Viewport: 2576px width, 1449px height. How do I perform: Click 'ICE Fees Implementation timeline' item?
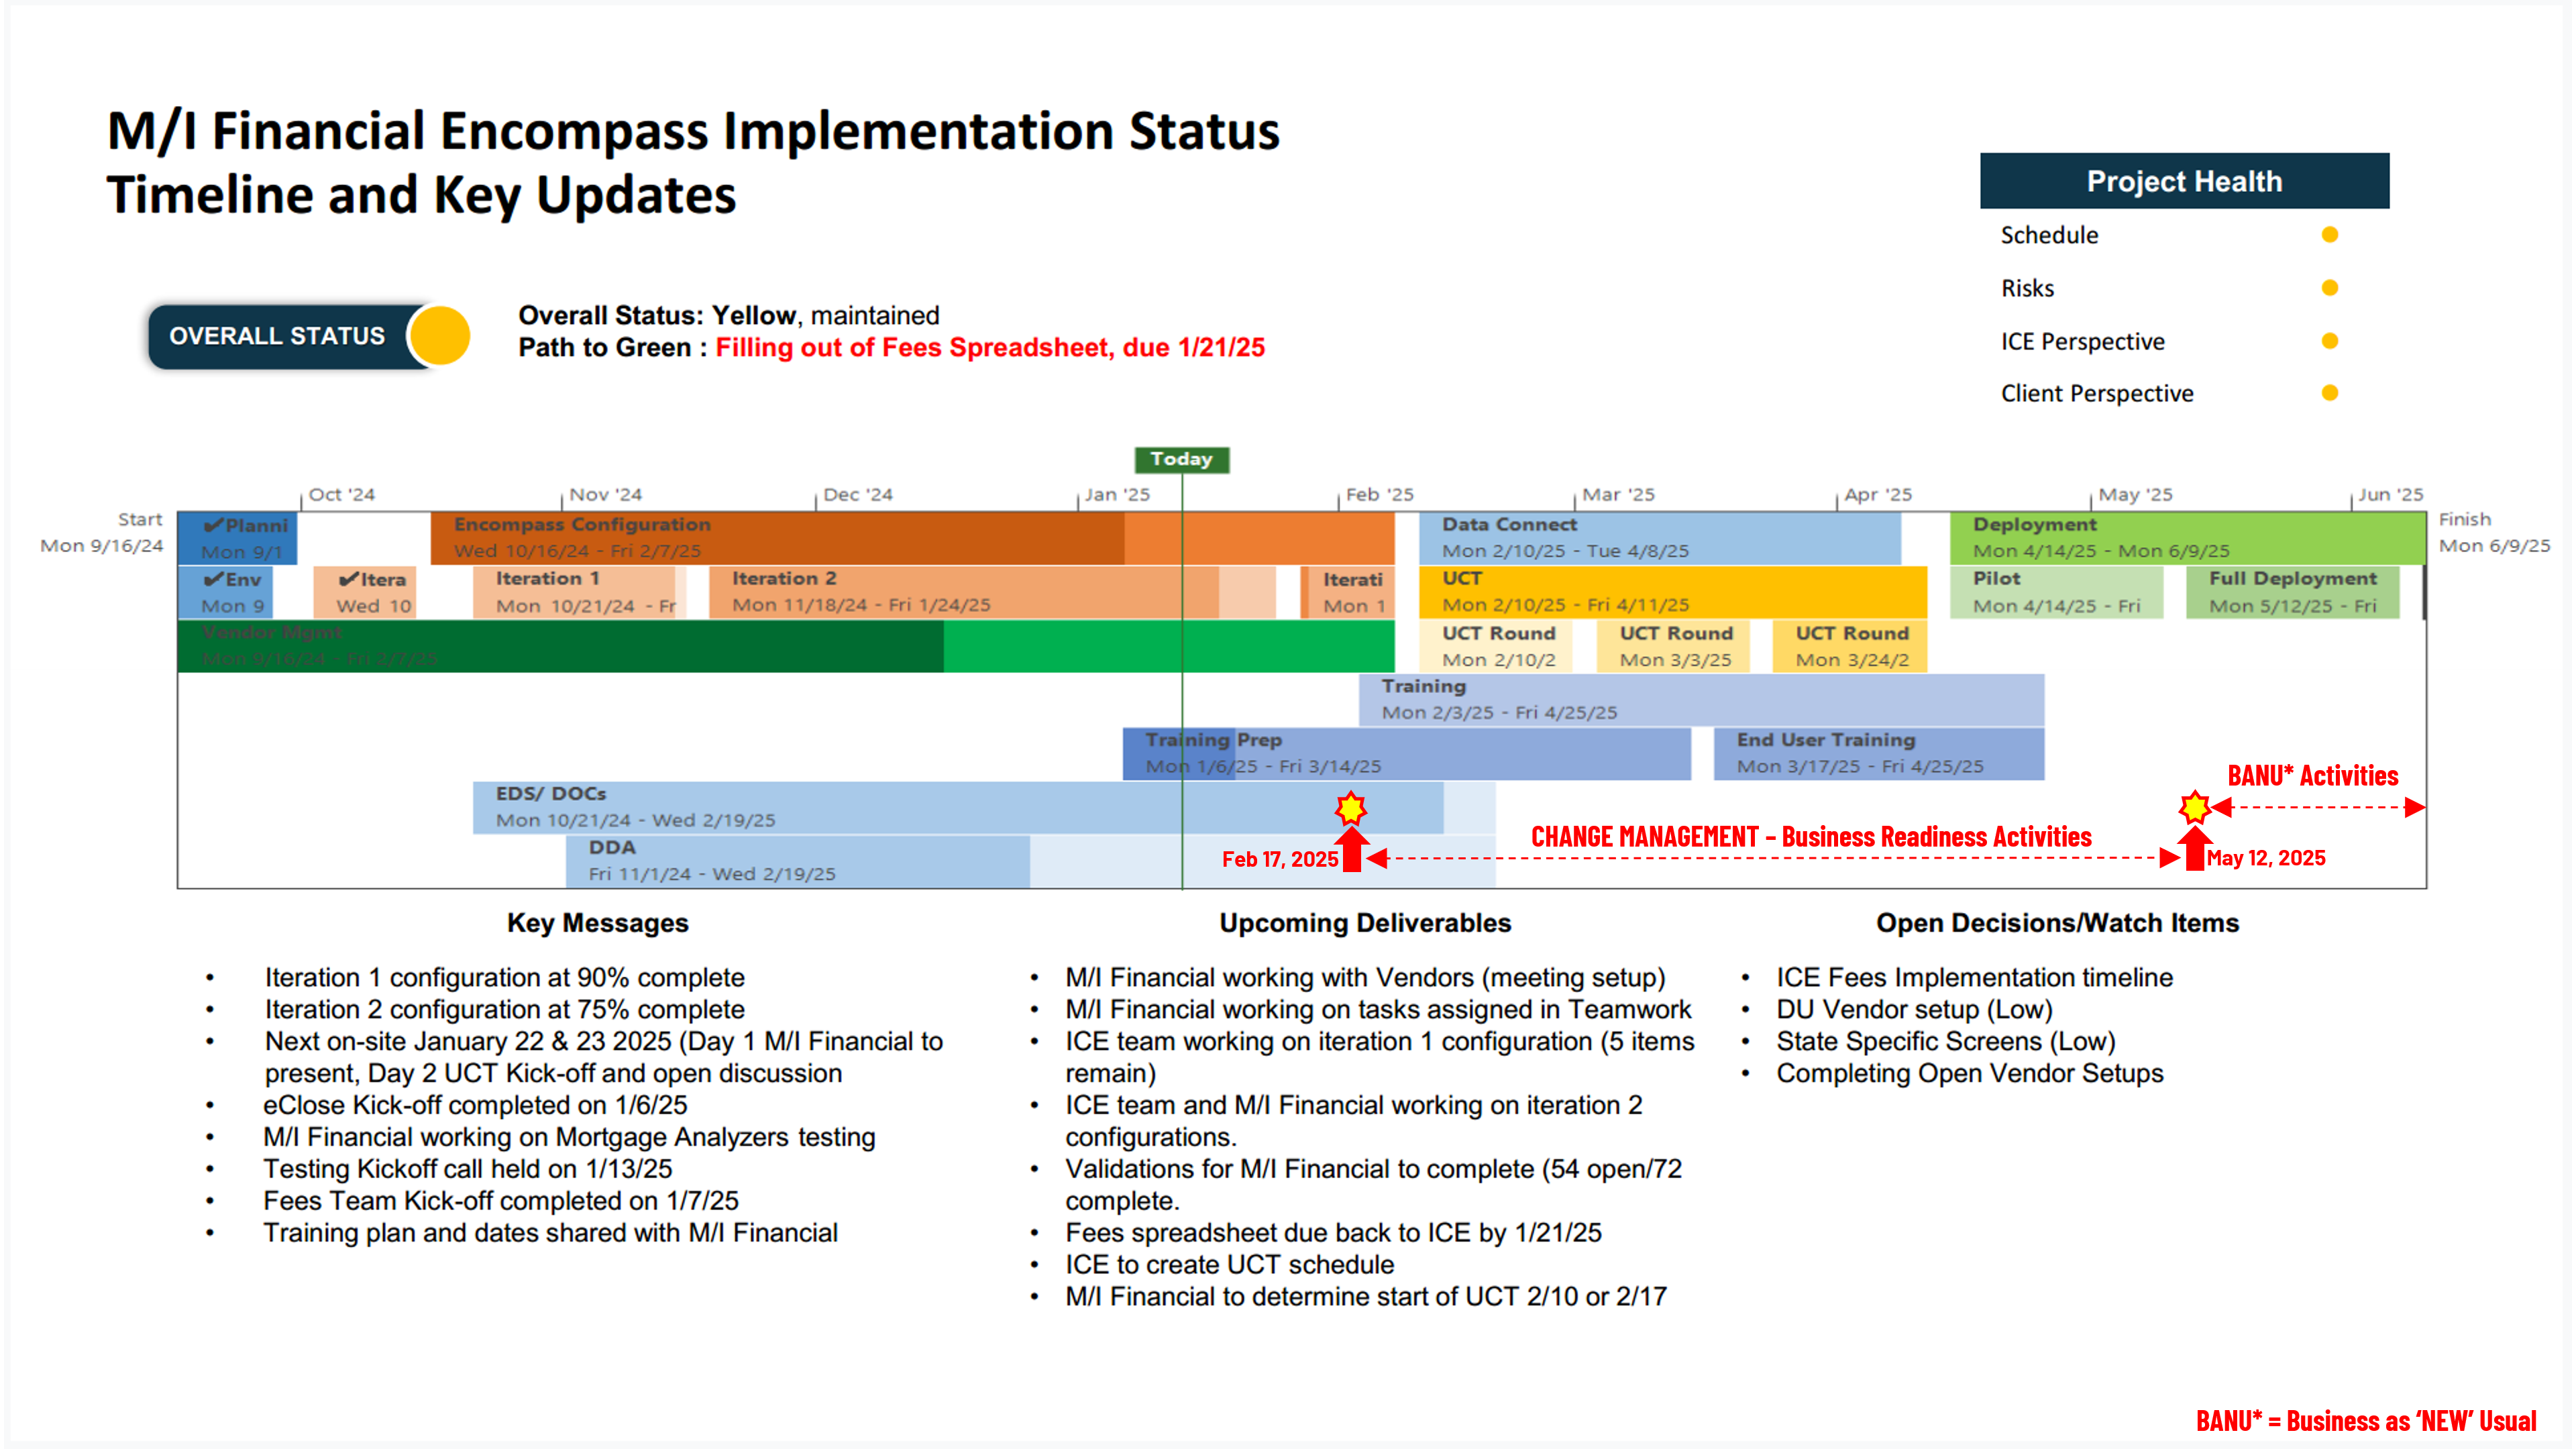1974,977
